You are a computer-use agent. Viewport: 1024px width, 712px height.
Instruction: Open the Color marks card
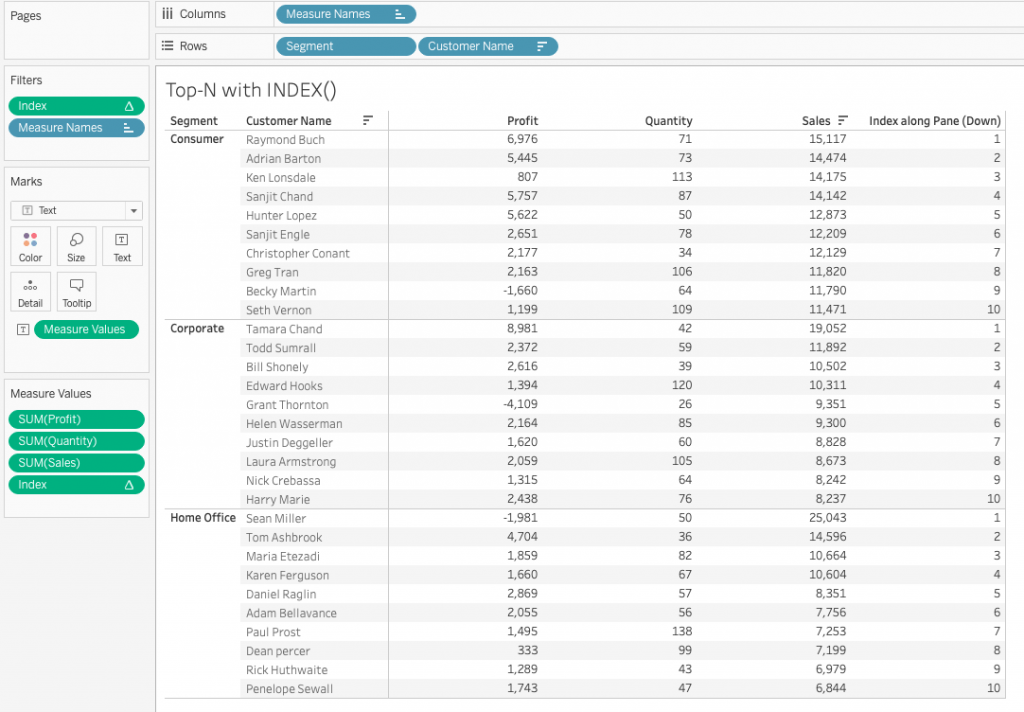(31, 245)
